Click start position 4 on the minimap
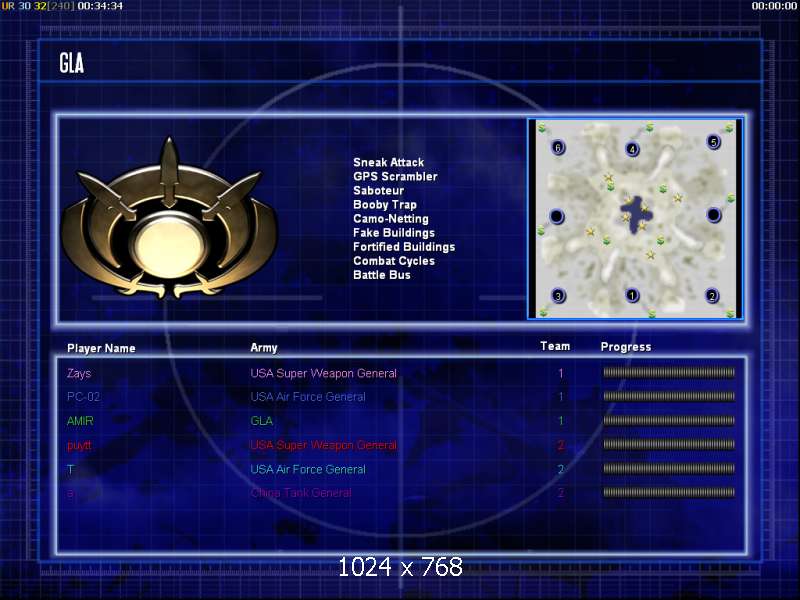This screenshot has width=800, height=600. pyautogui.click(x=632, y=149)
